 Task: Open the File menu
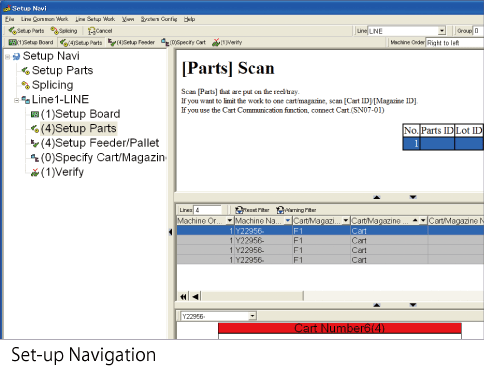9,19
